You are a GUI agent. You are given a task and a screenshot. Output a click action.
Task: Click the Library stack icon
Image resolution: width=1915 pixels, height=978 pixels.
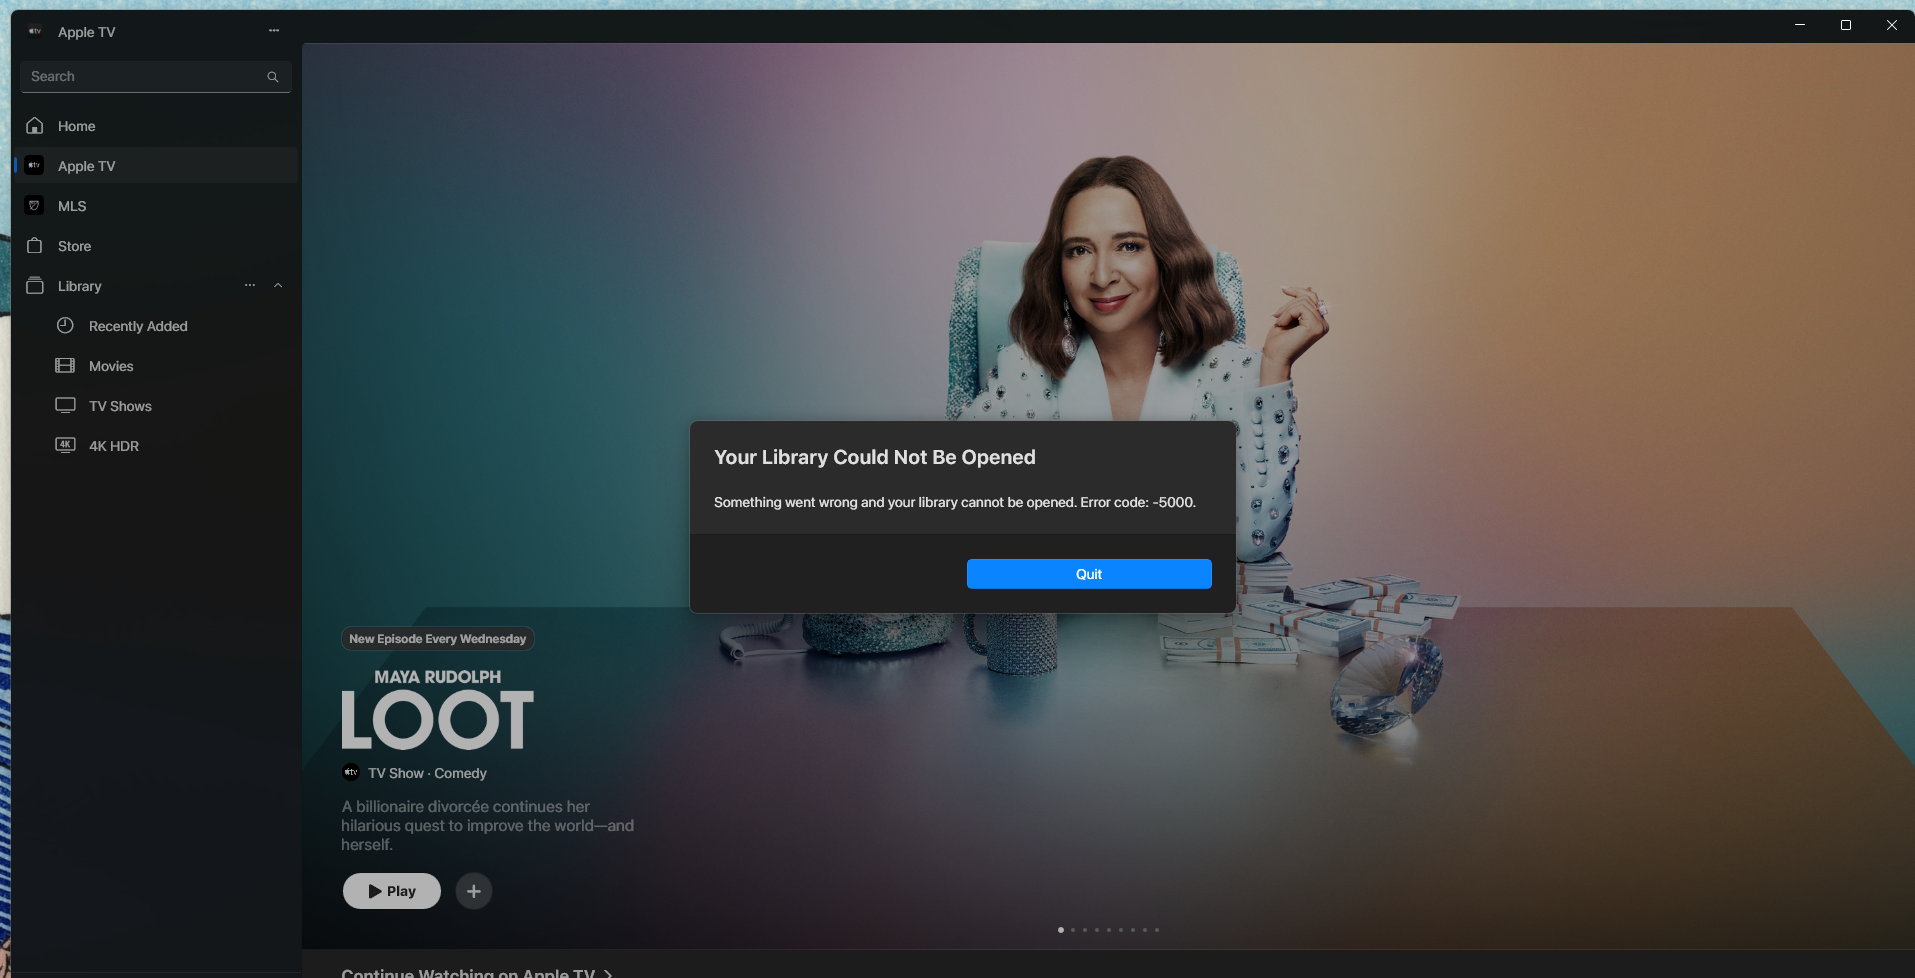click(x=35, y=286)
